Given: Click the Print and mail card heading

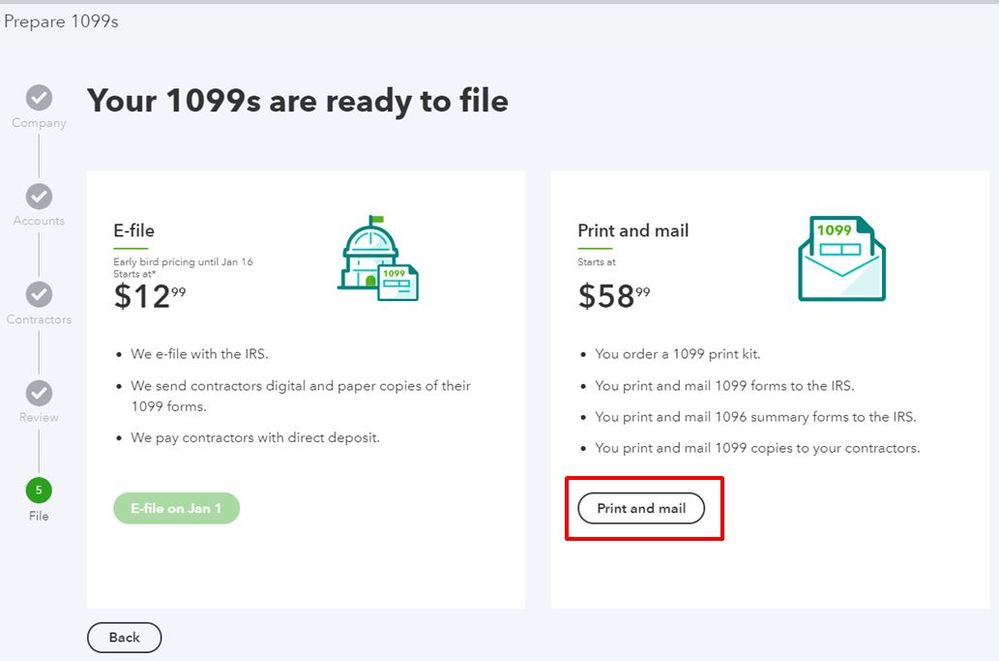Looking at the screenshot, I should coord(633,230).
